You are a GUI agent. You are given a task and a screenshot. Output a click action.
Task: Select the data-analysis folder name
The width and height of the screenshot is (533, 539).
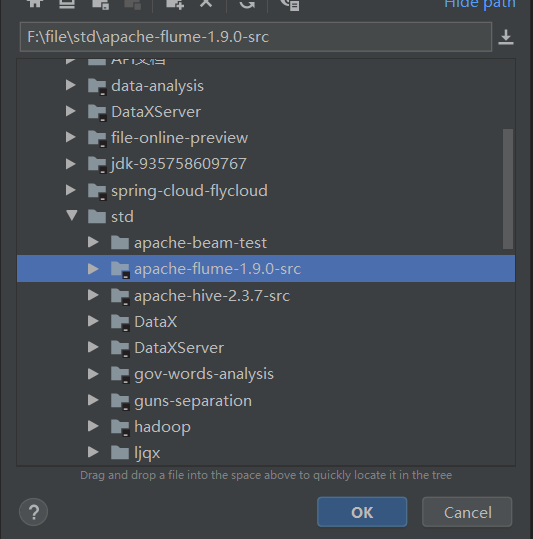157,86
